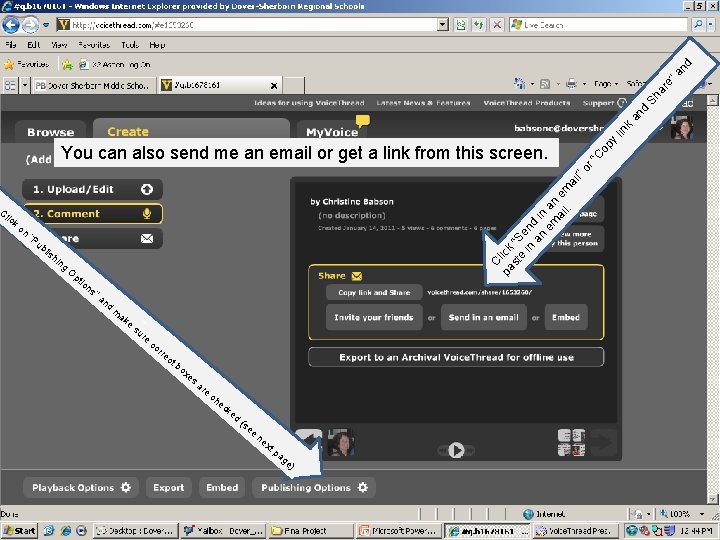Go back with the browser back arrow

[x=11, y=25]
